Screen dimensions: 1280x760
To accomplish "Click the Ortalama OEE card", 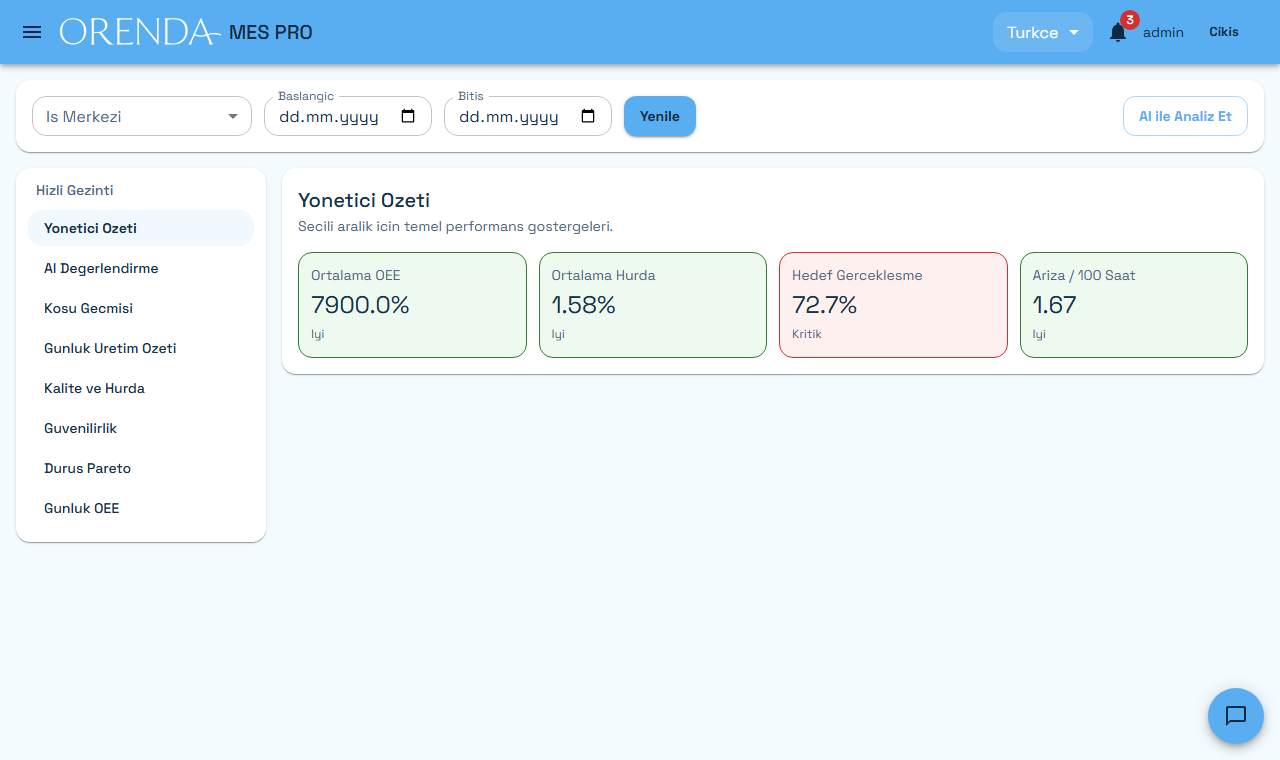I will (x=412, y=305).
